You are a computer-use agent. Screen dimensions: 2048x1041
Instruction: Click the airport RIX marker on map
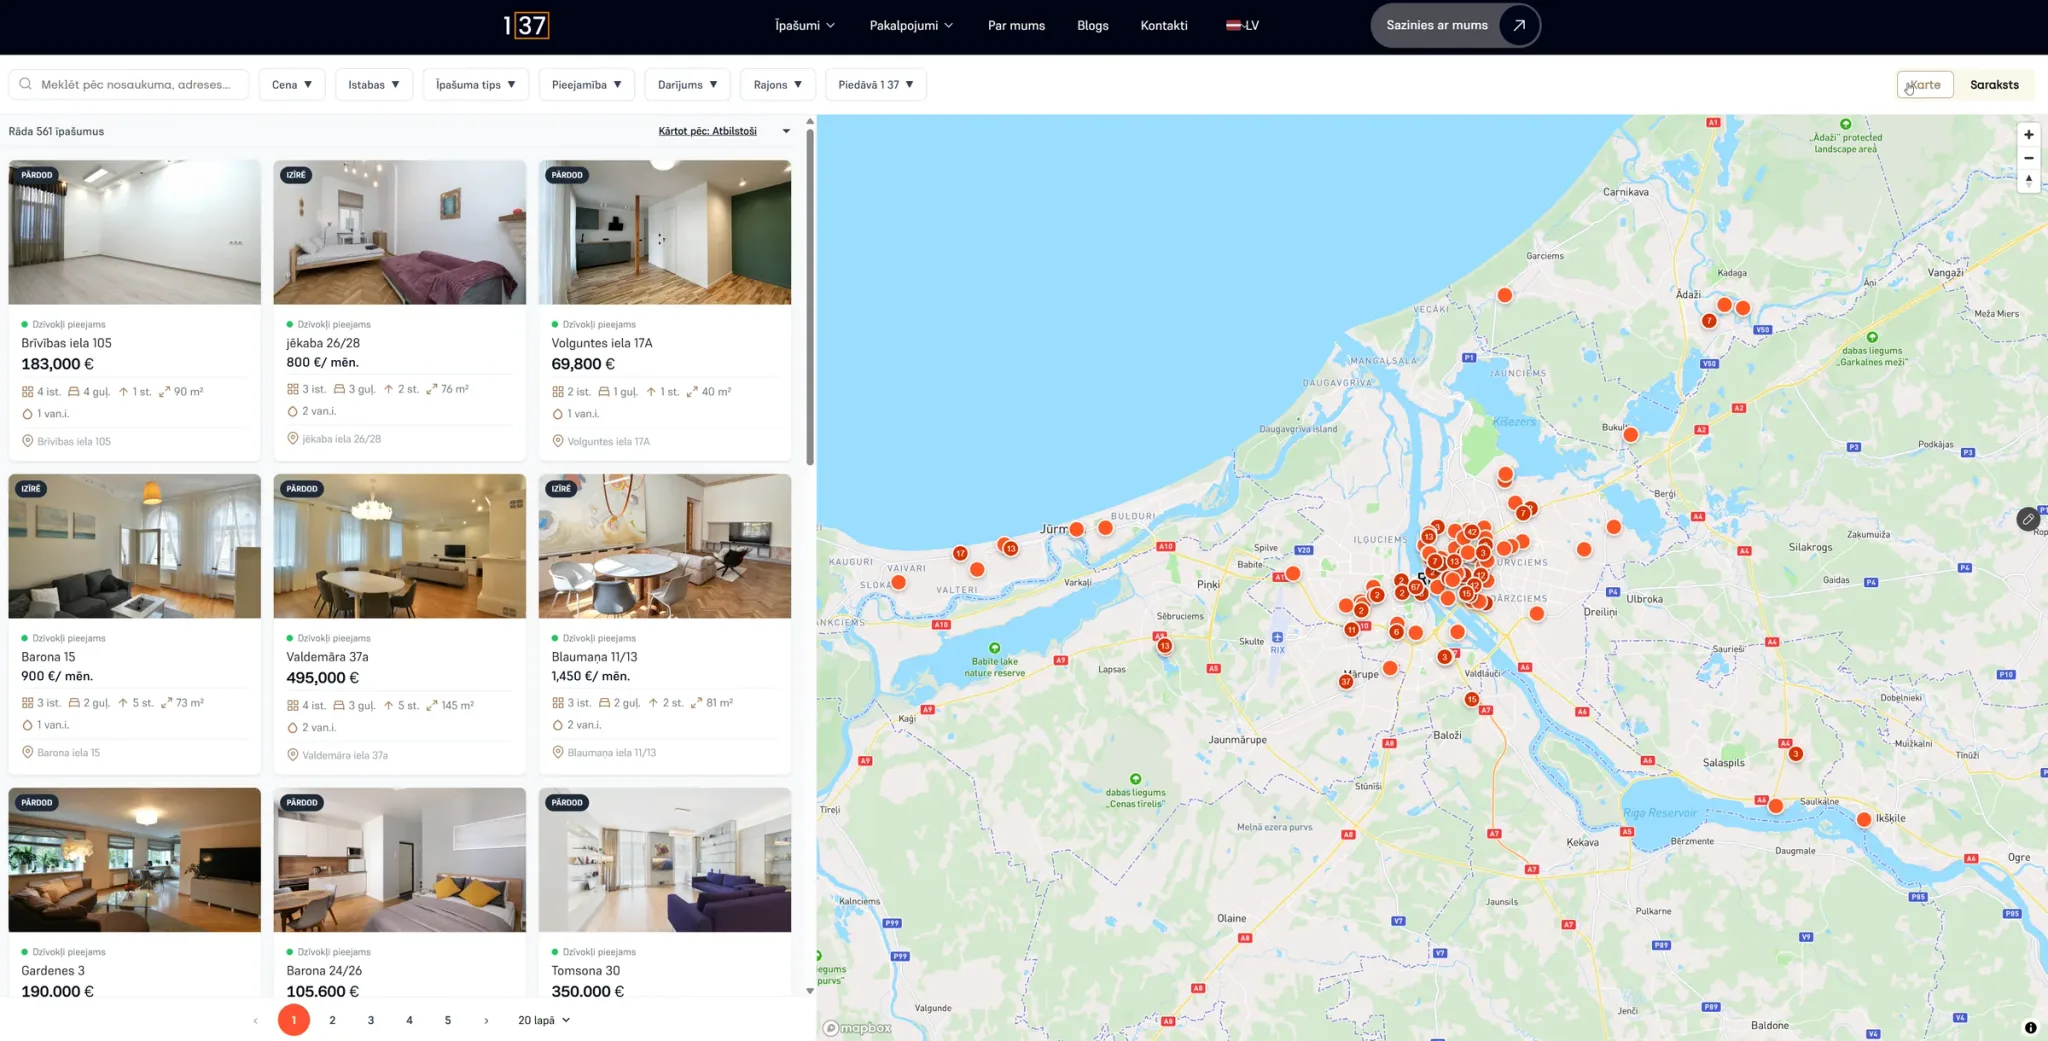(x=1277, y=637)
